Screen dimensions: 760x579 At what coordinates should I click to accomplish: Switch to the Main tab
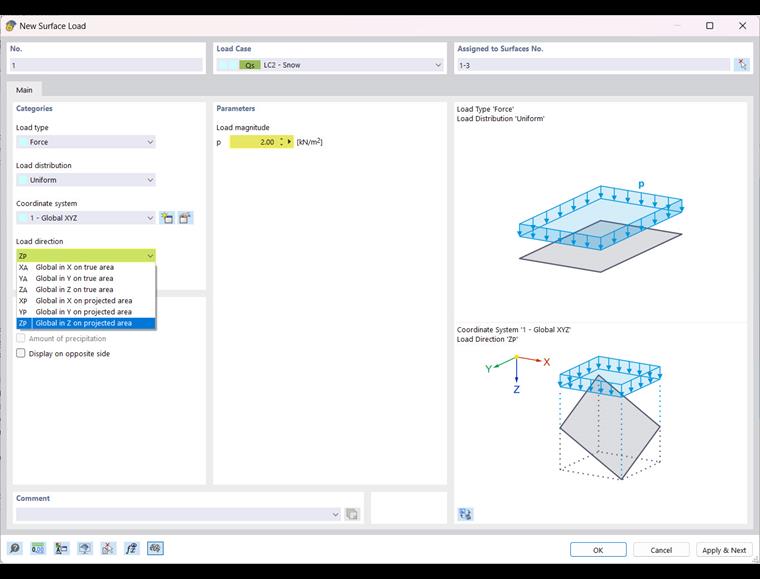(24, 90)
